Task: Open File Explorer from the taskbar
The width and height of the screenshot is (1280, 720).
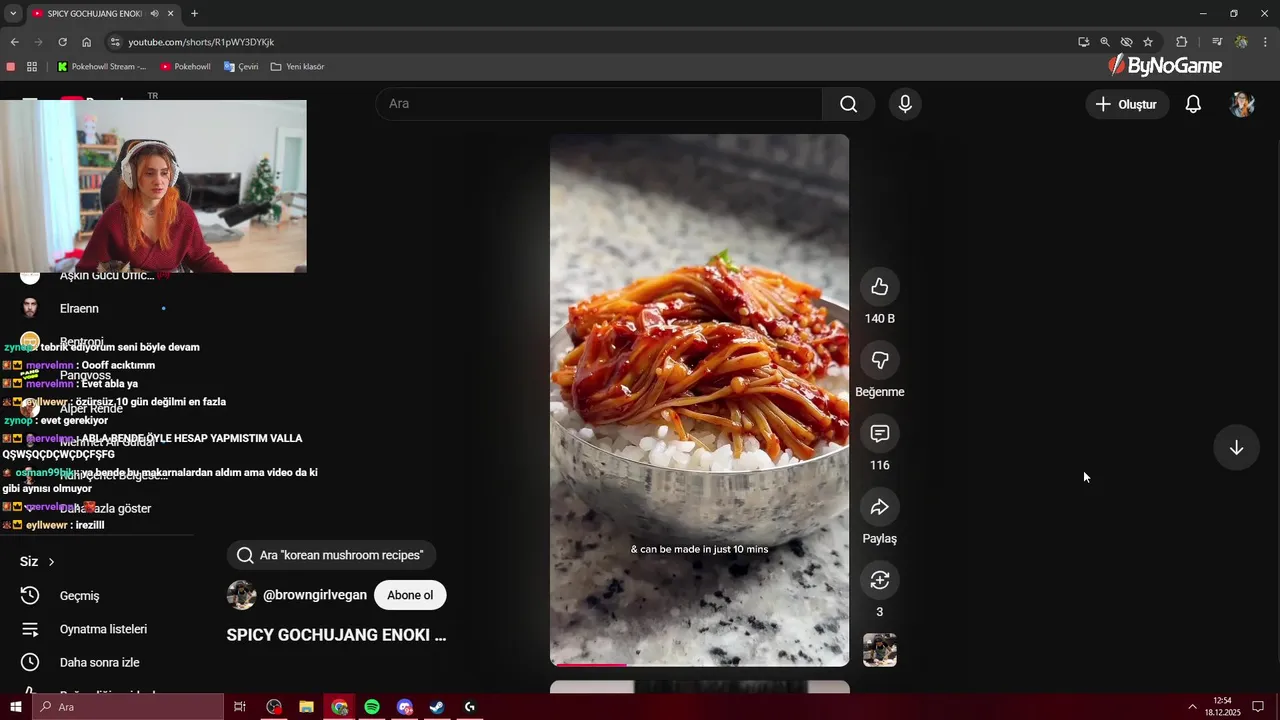Action: pos(306,707)
